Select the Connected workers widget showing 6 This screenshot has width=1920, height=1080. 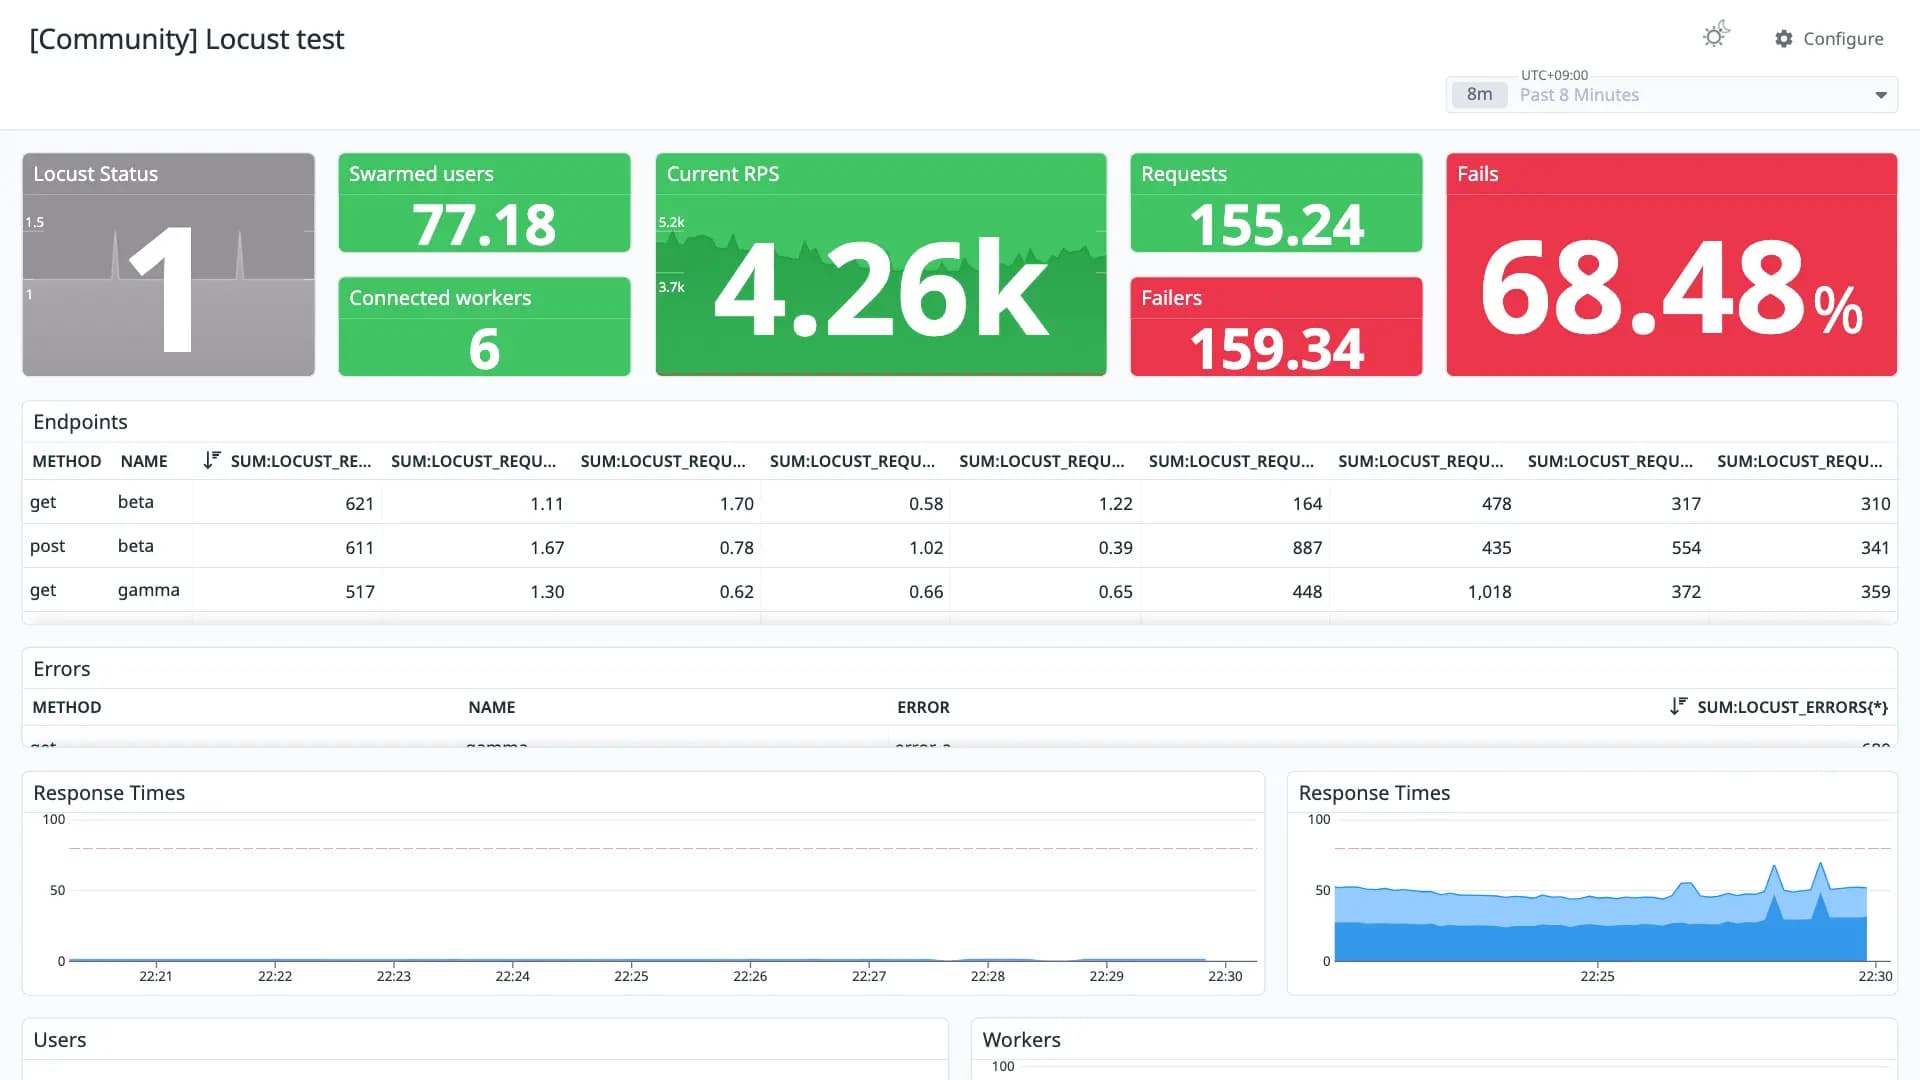[484, 327]
